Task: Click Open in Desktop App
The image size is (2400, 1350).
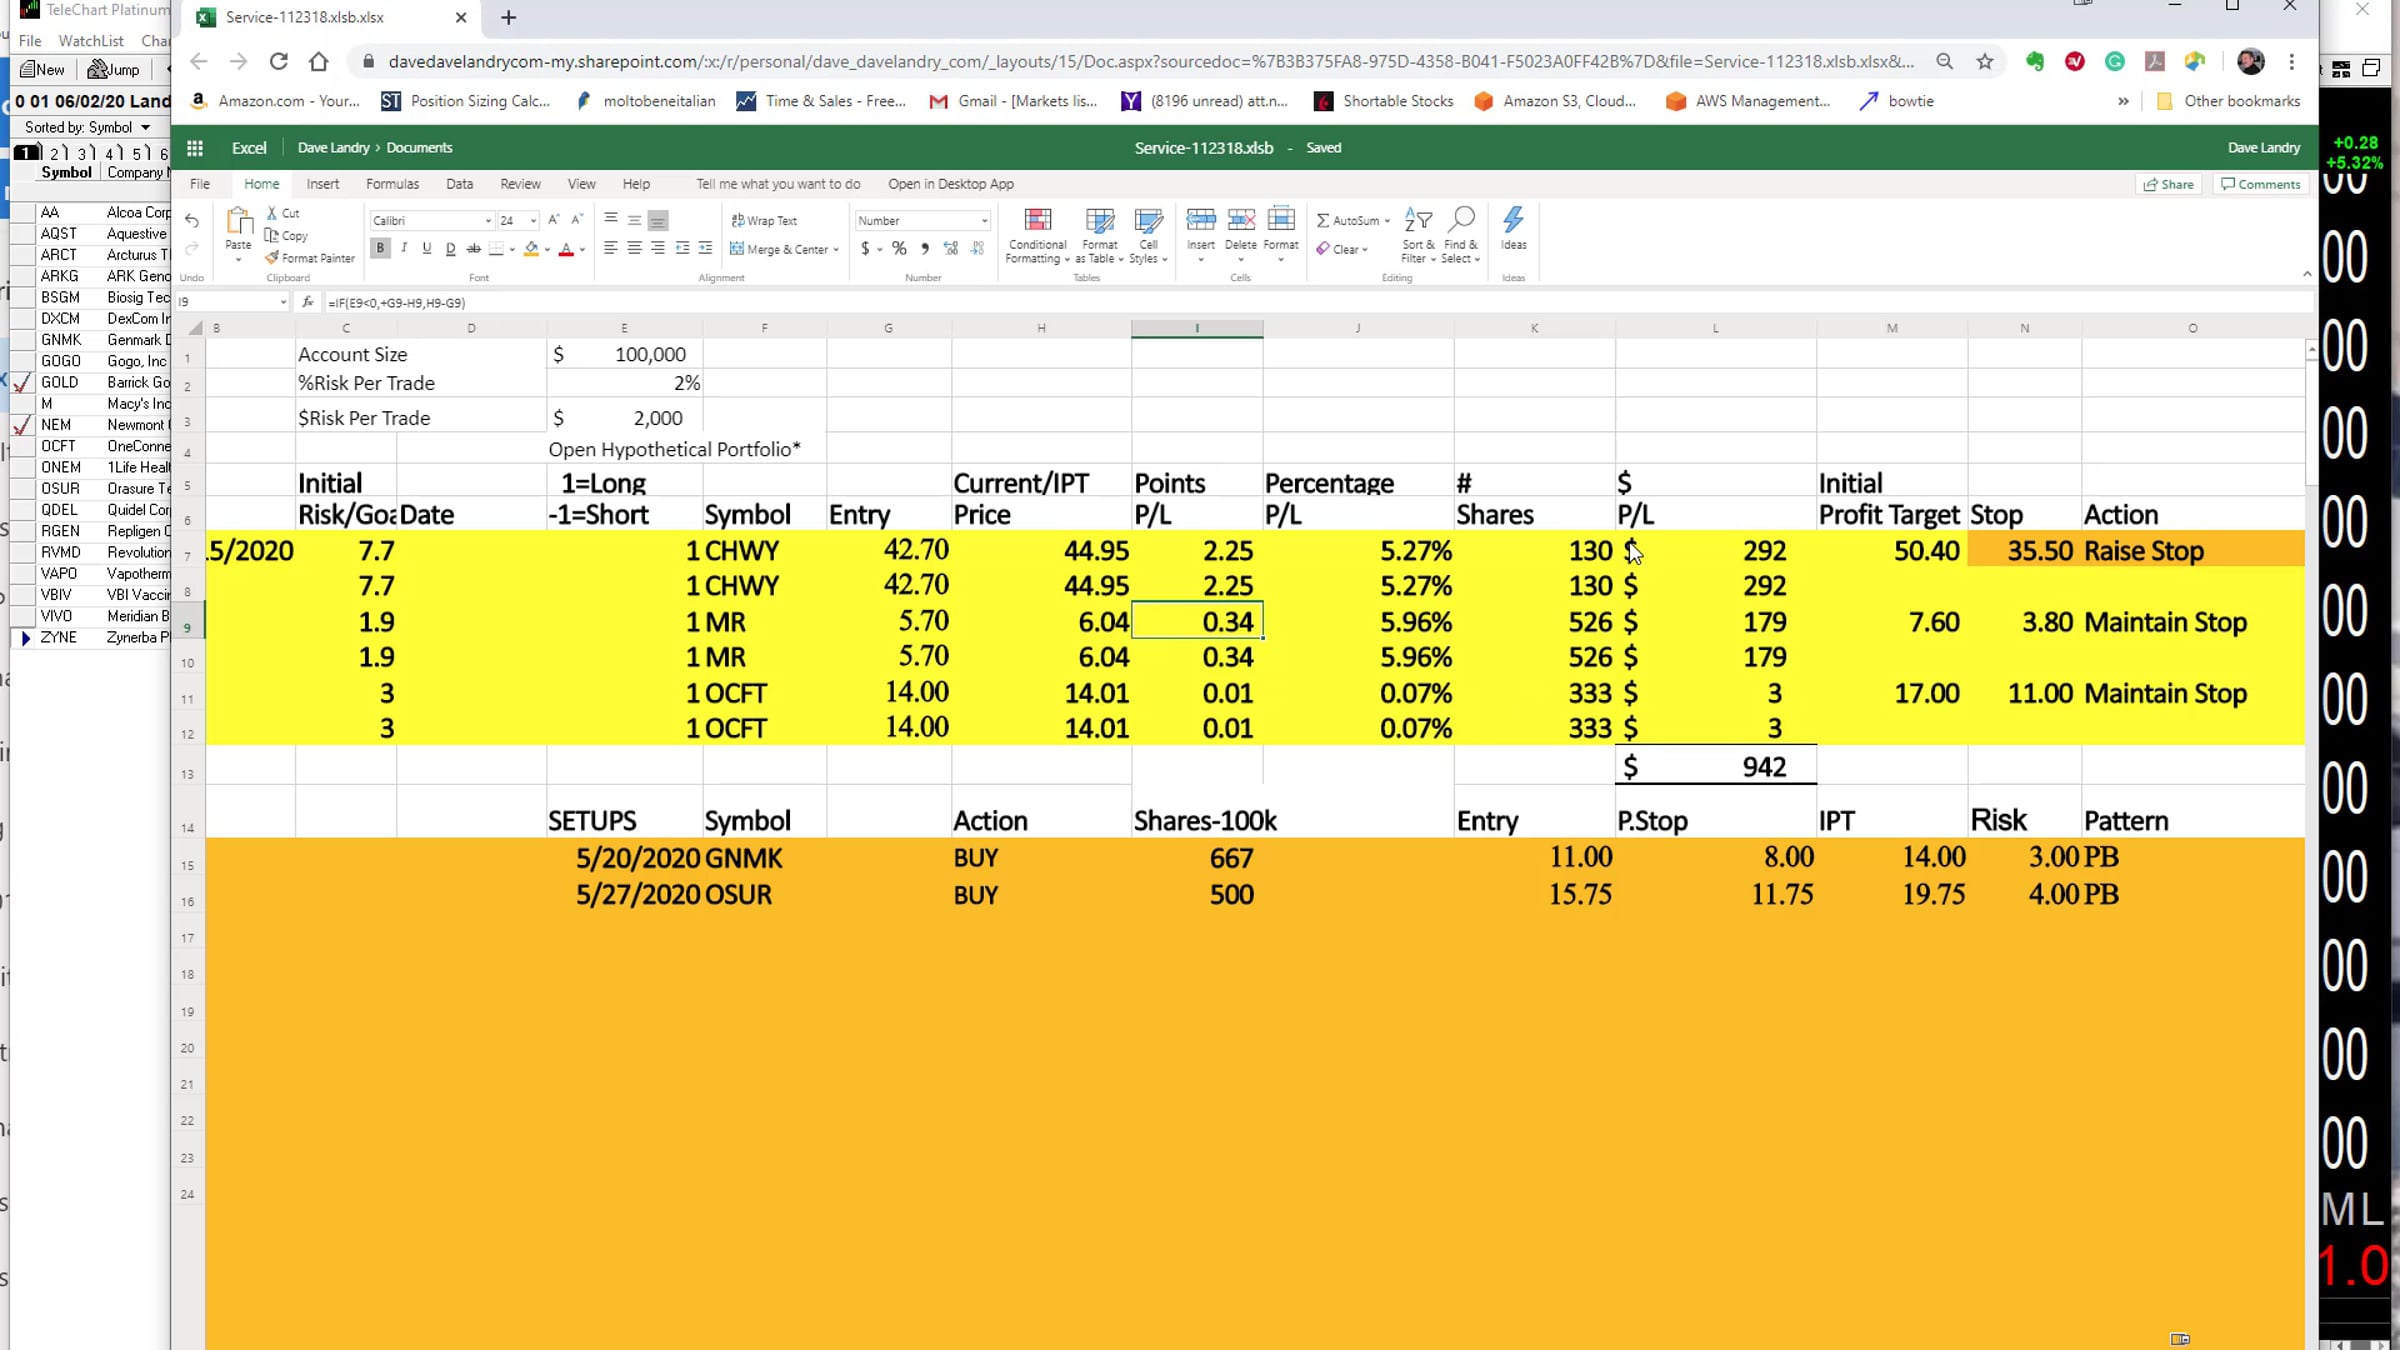Action: 951,184
